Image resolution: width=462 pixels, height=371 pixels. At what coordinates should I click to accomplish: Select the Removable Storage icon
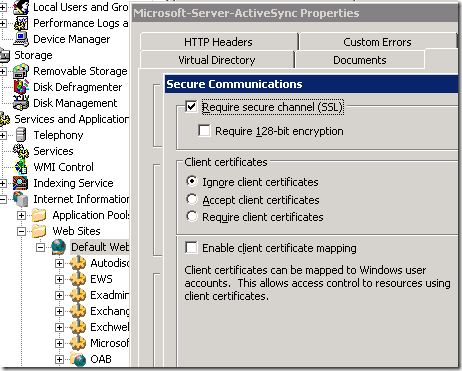coord(21,71)
